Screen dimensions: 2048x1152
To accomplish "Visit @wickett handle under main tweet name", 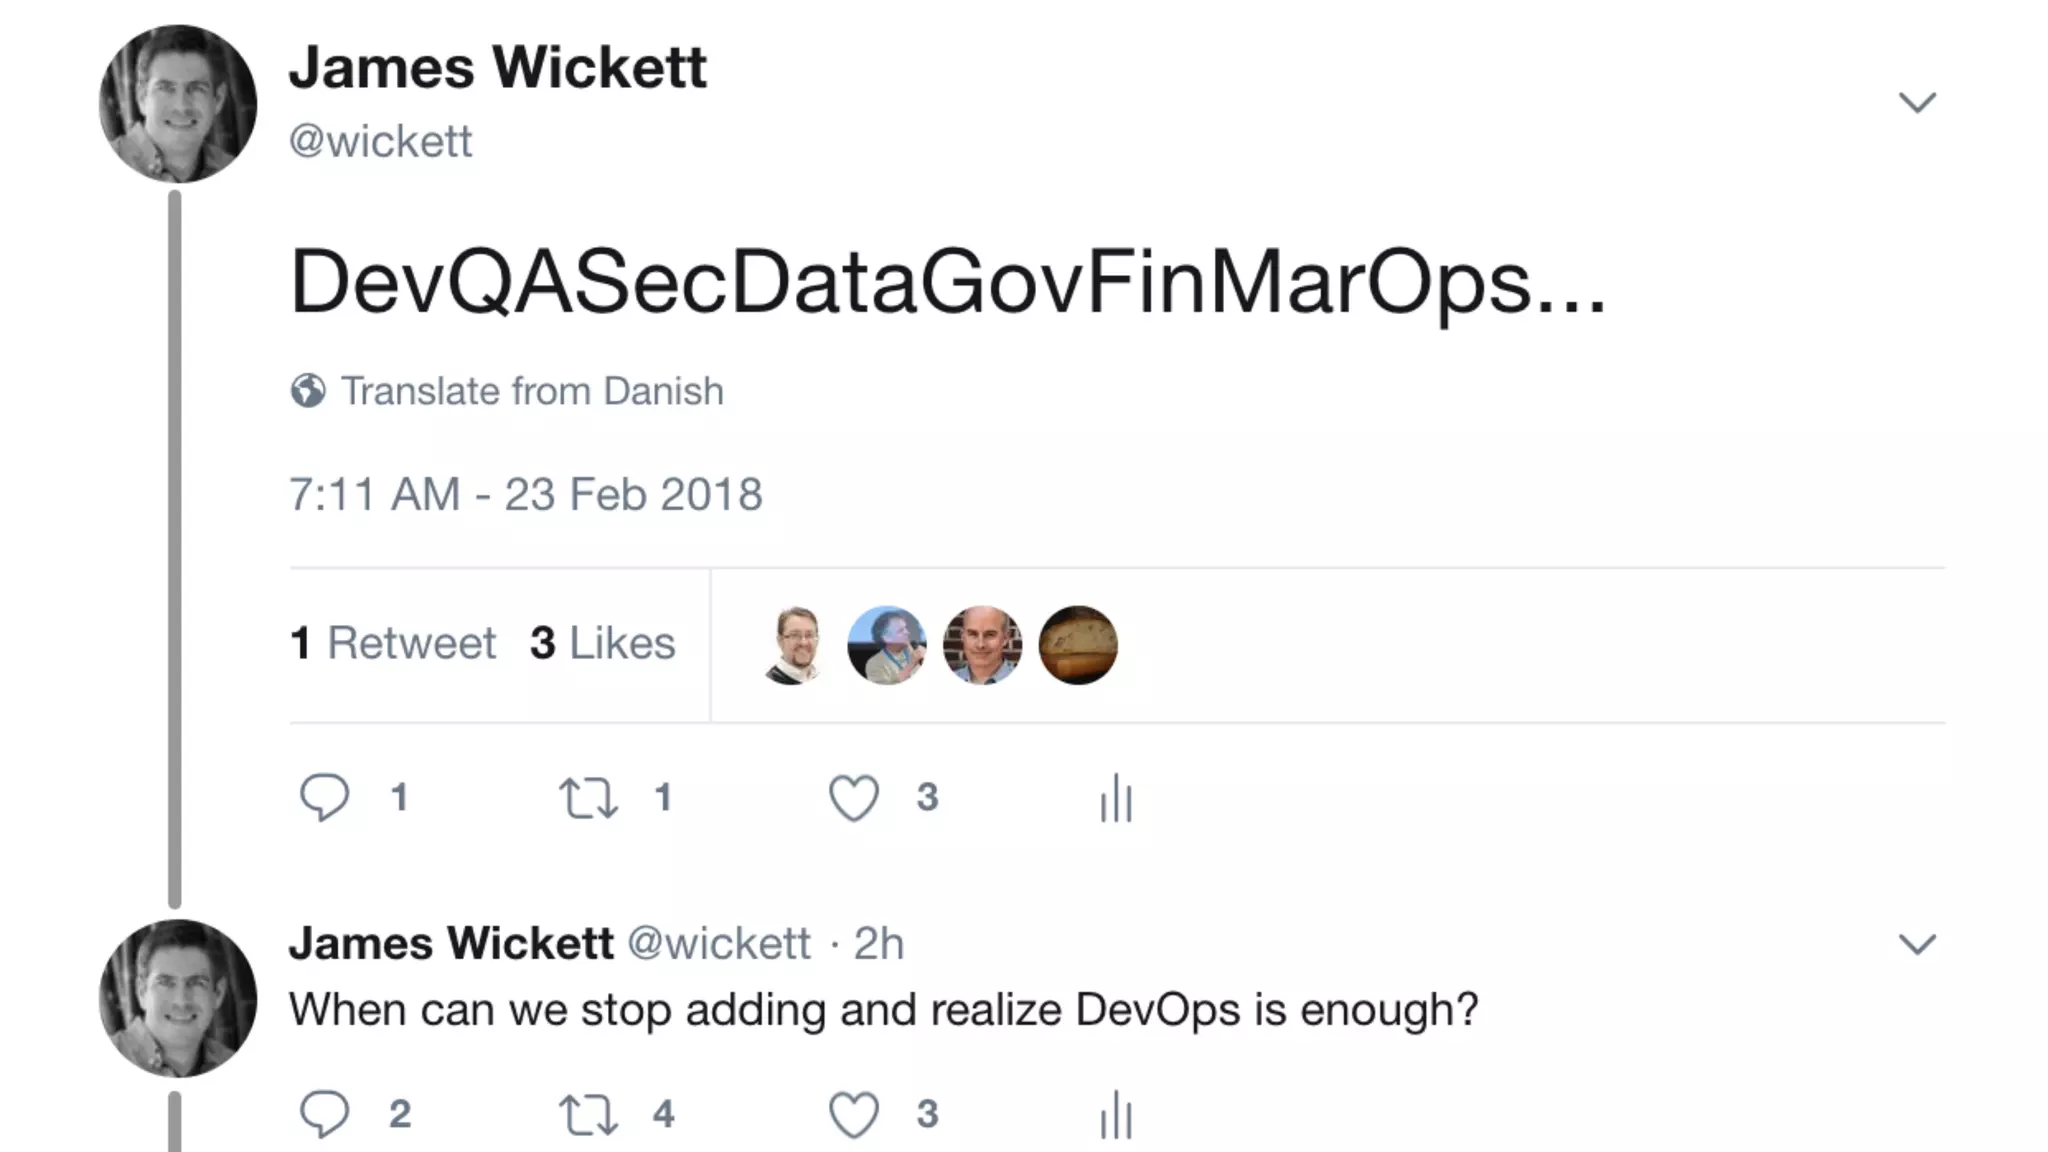I will 380,141.
